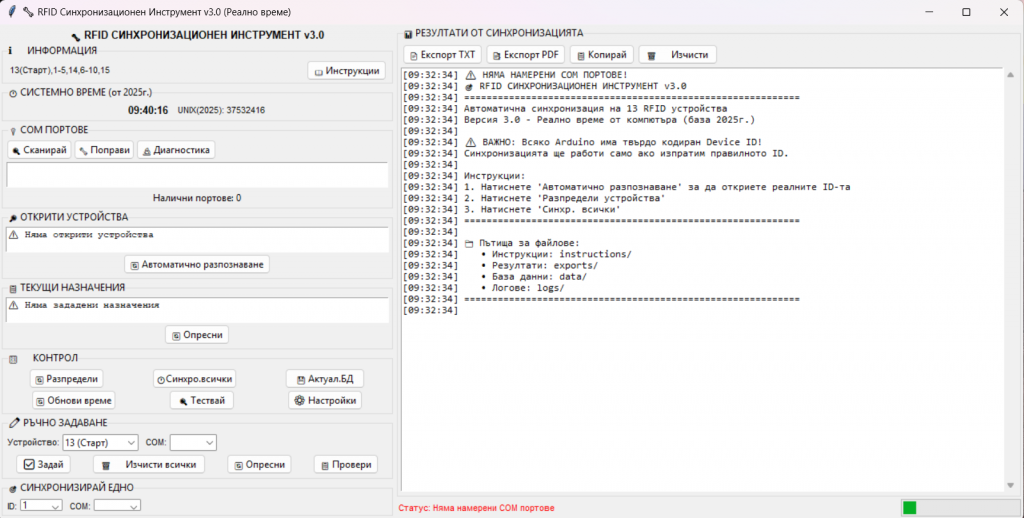The image size is (1024, 518).
Task: Copy results using Копирай button
Action: coord(601,54)
